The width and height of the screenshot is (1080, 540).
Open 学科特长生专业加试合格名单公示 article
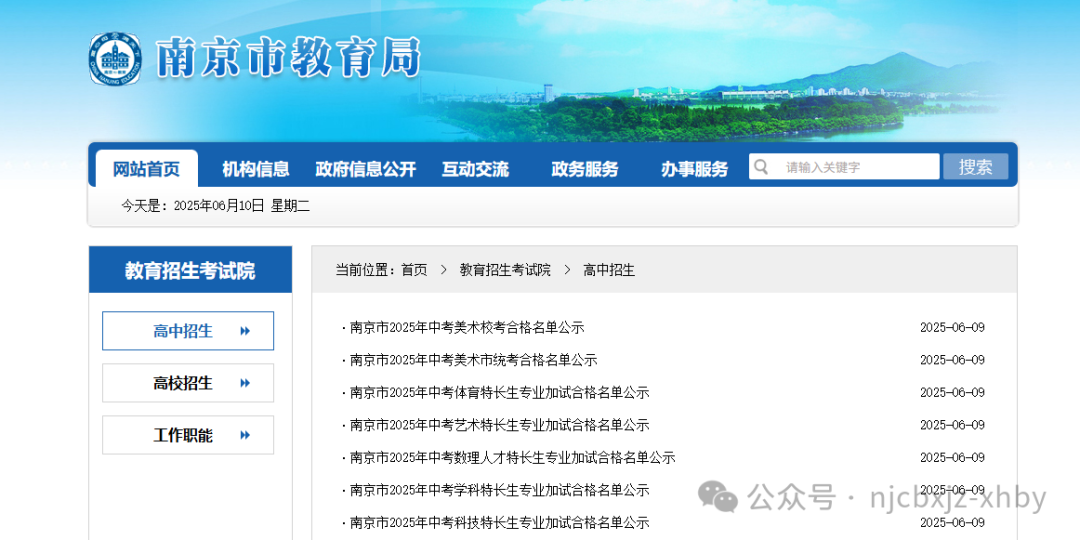499,490
